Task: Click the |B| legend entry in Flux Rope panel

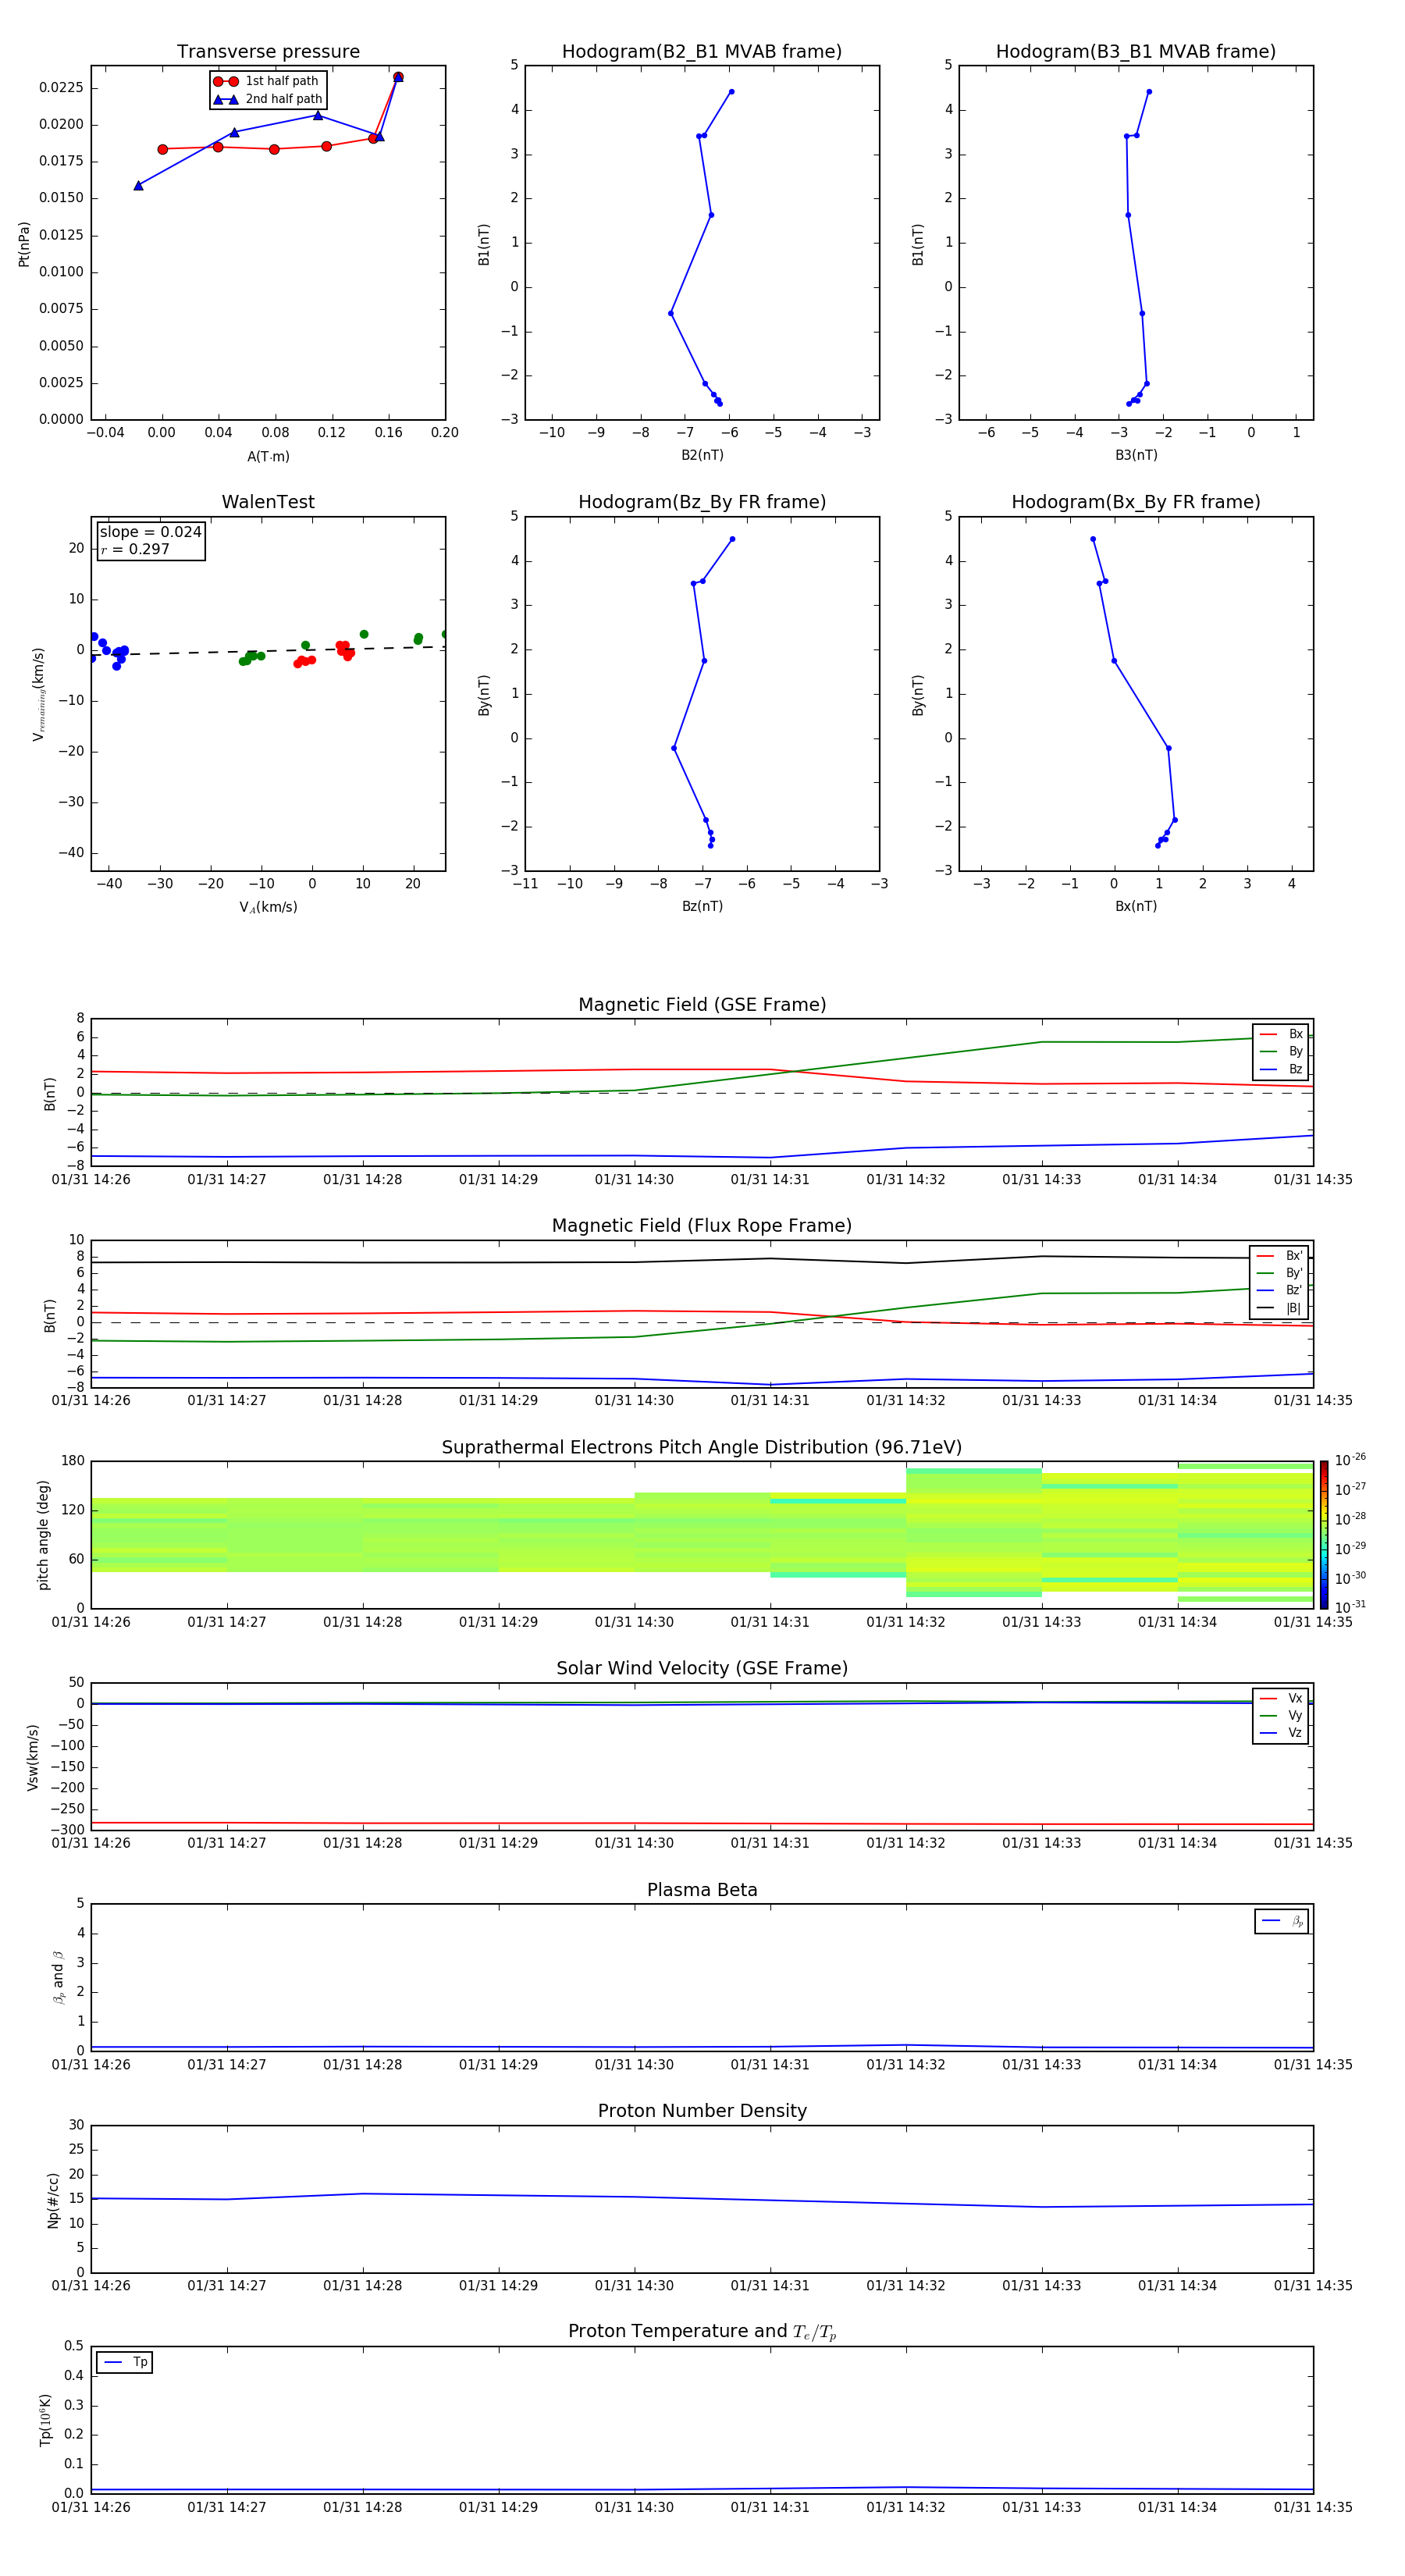Action: [1280, 1308]
